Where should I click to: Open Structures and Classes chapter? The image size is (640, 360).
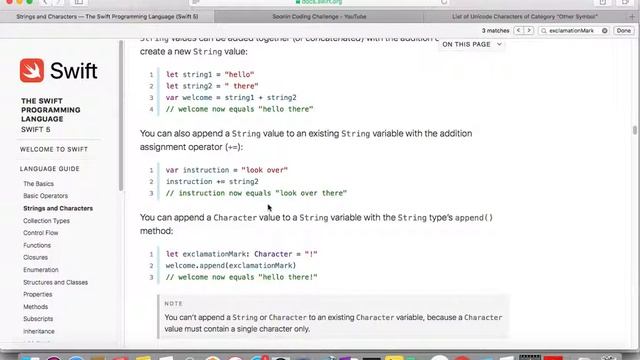pyautogui.click(x=56, y=282)
